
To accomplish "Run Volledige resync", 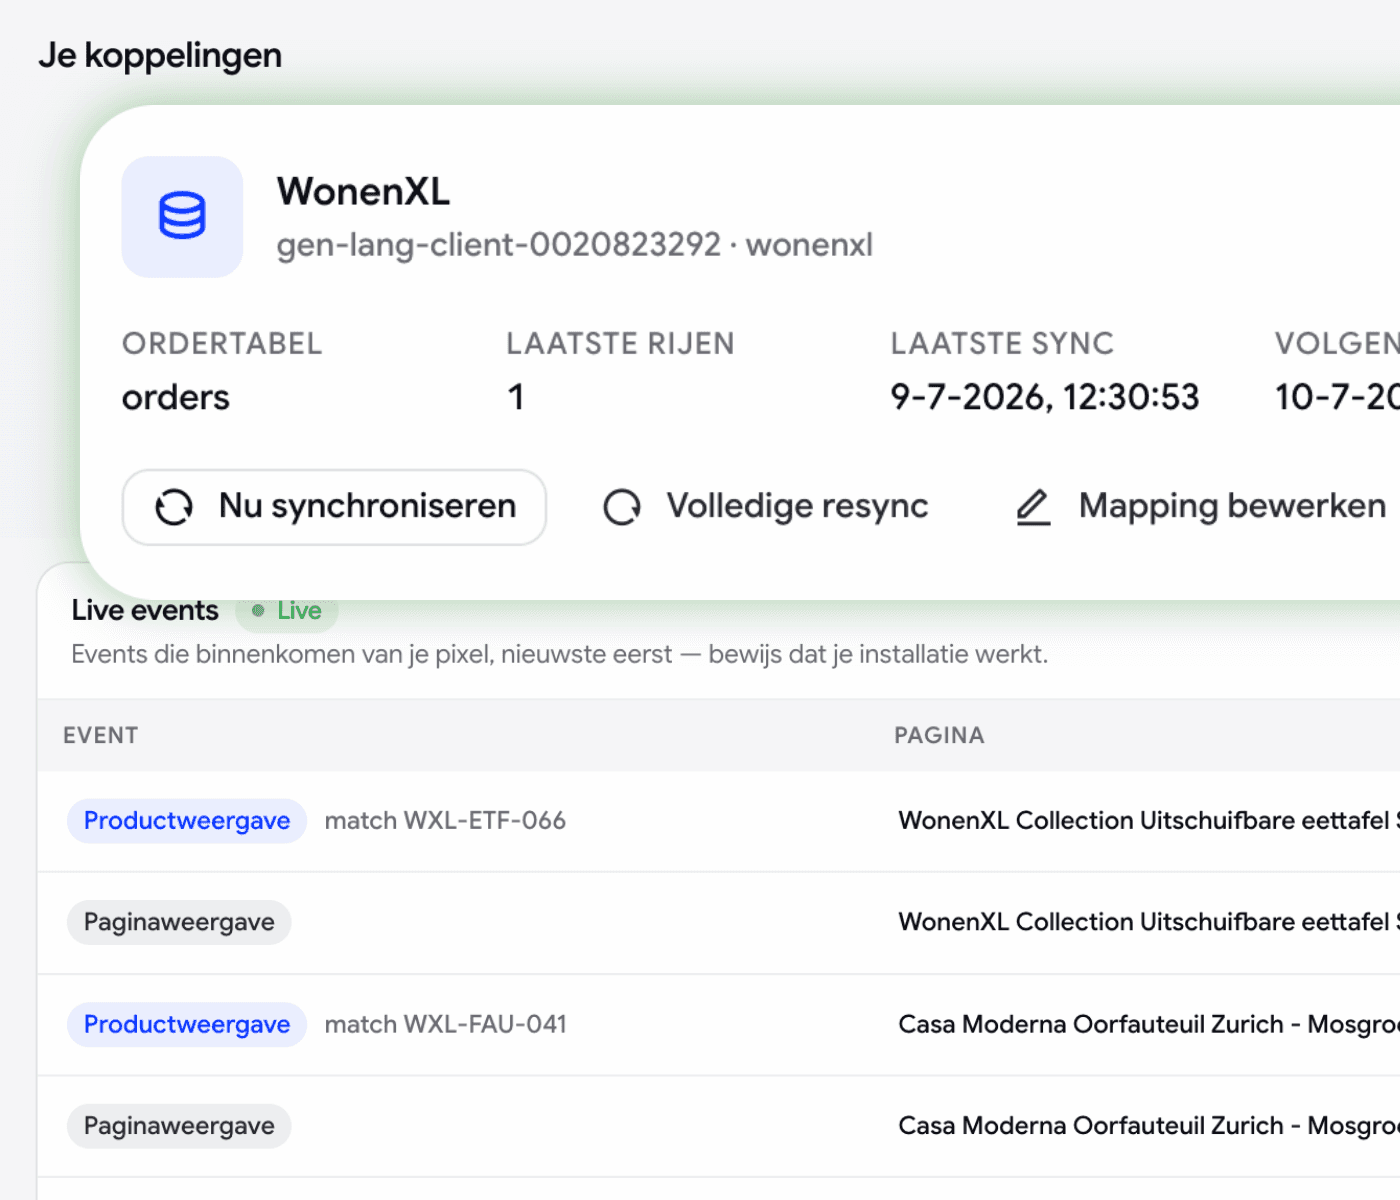I will tap(766, 507).
